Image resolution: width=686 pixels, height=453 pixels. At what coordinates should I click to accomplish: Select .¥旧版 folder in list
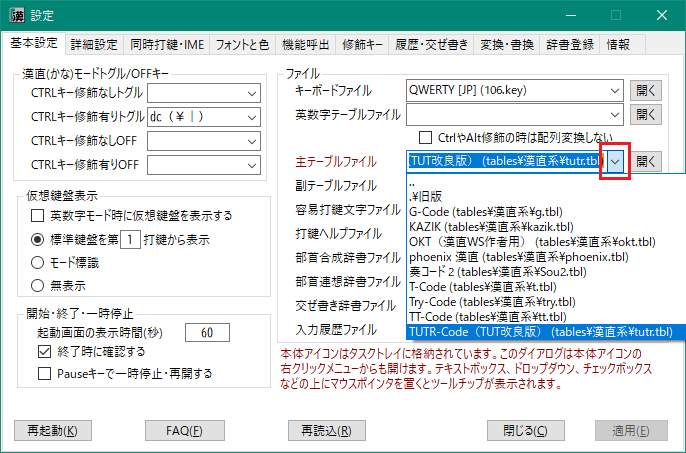click(x=546, y=197)
